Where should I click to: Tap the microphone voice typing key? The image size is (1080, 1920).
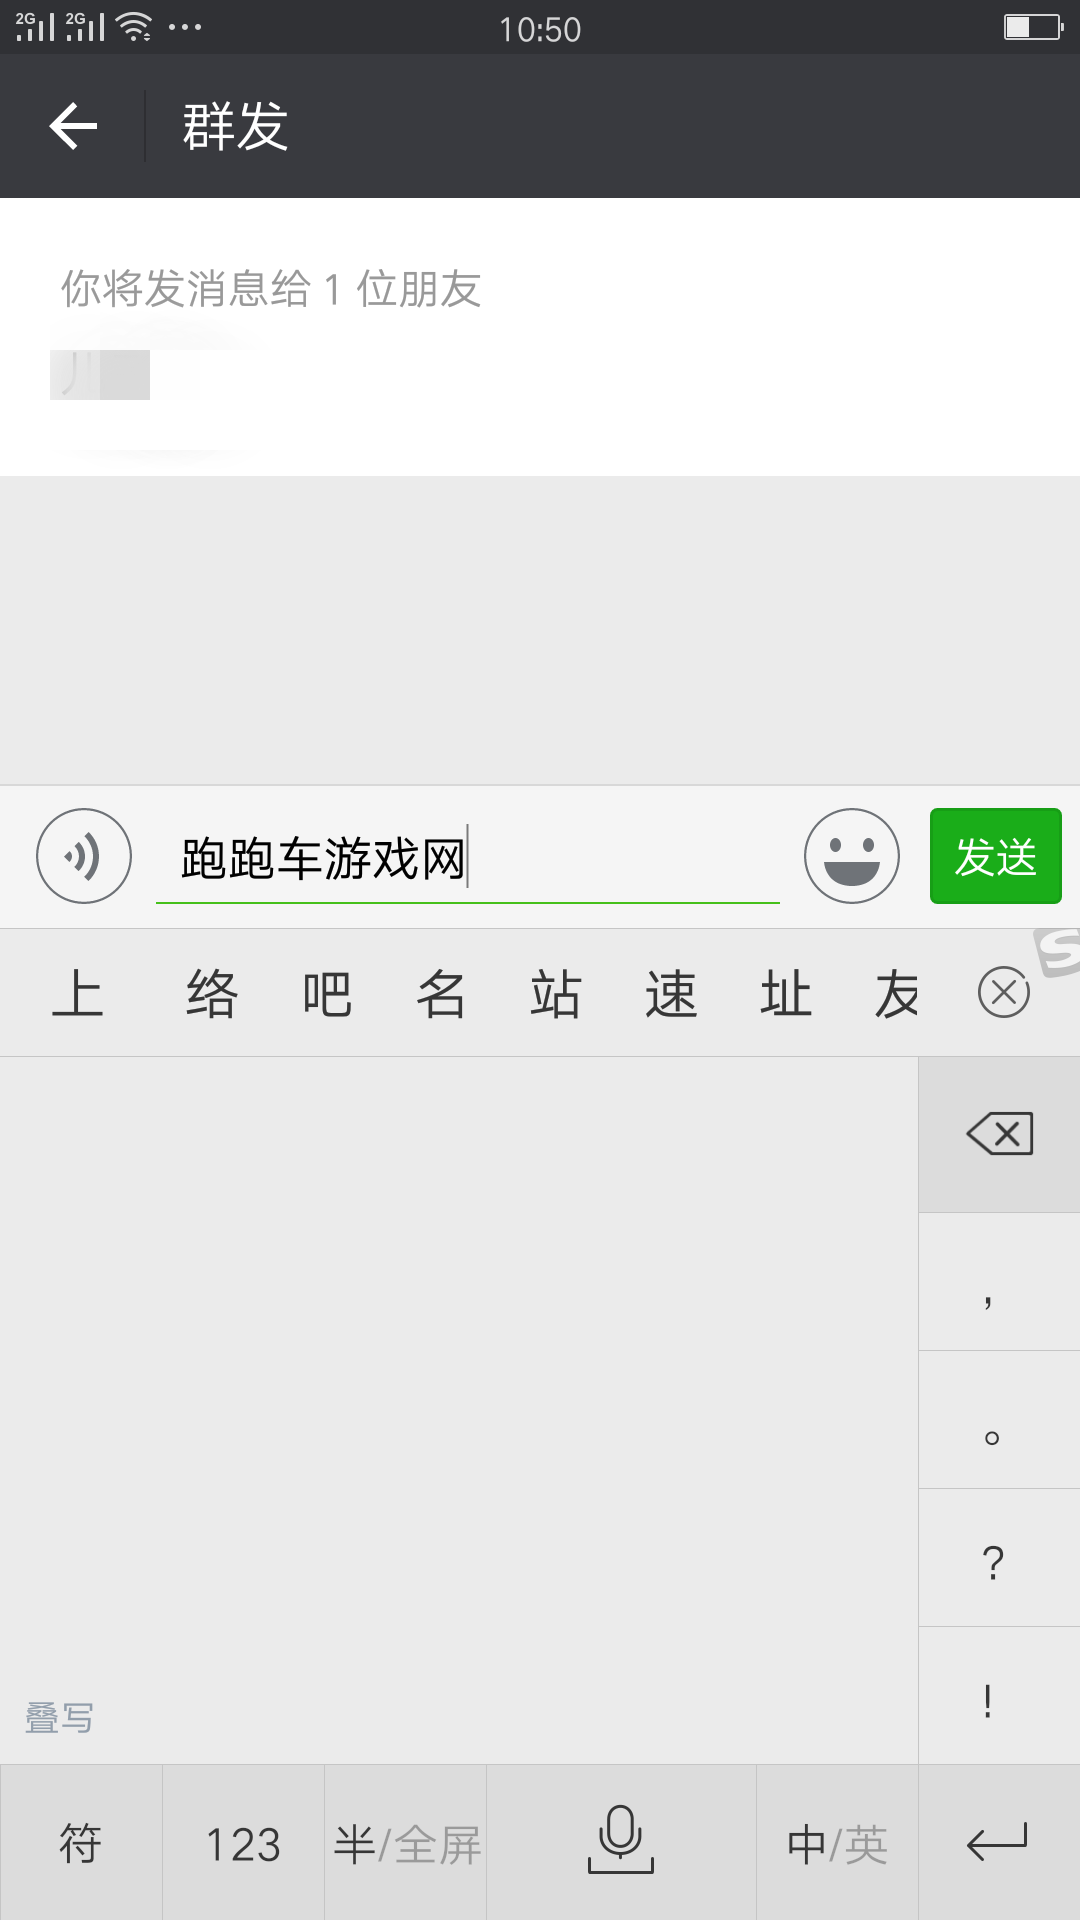point(621,1842)
